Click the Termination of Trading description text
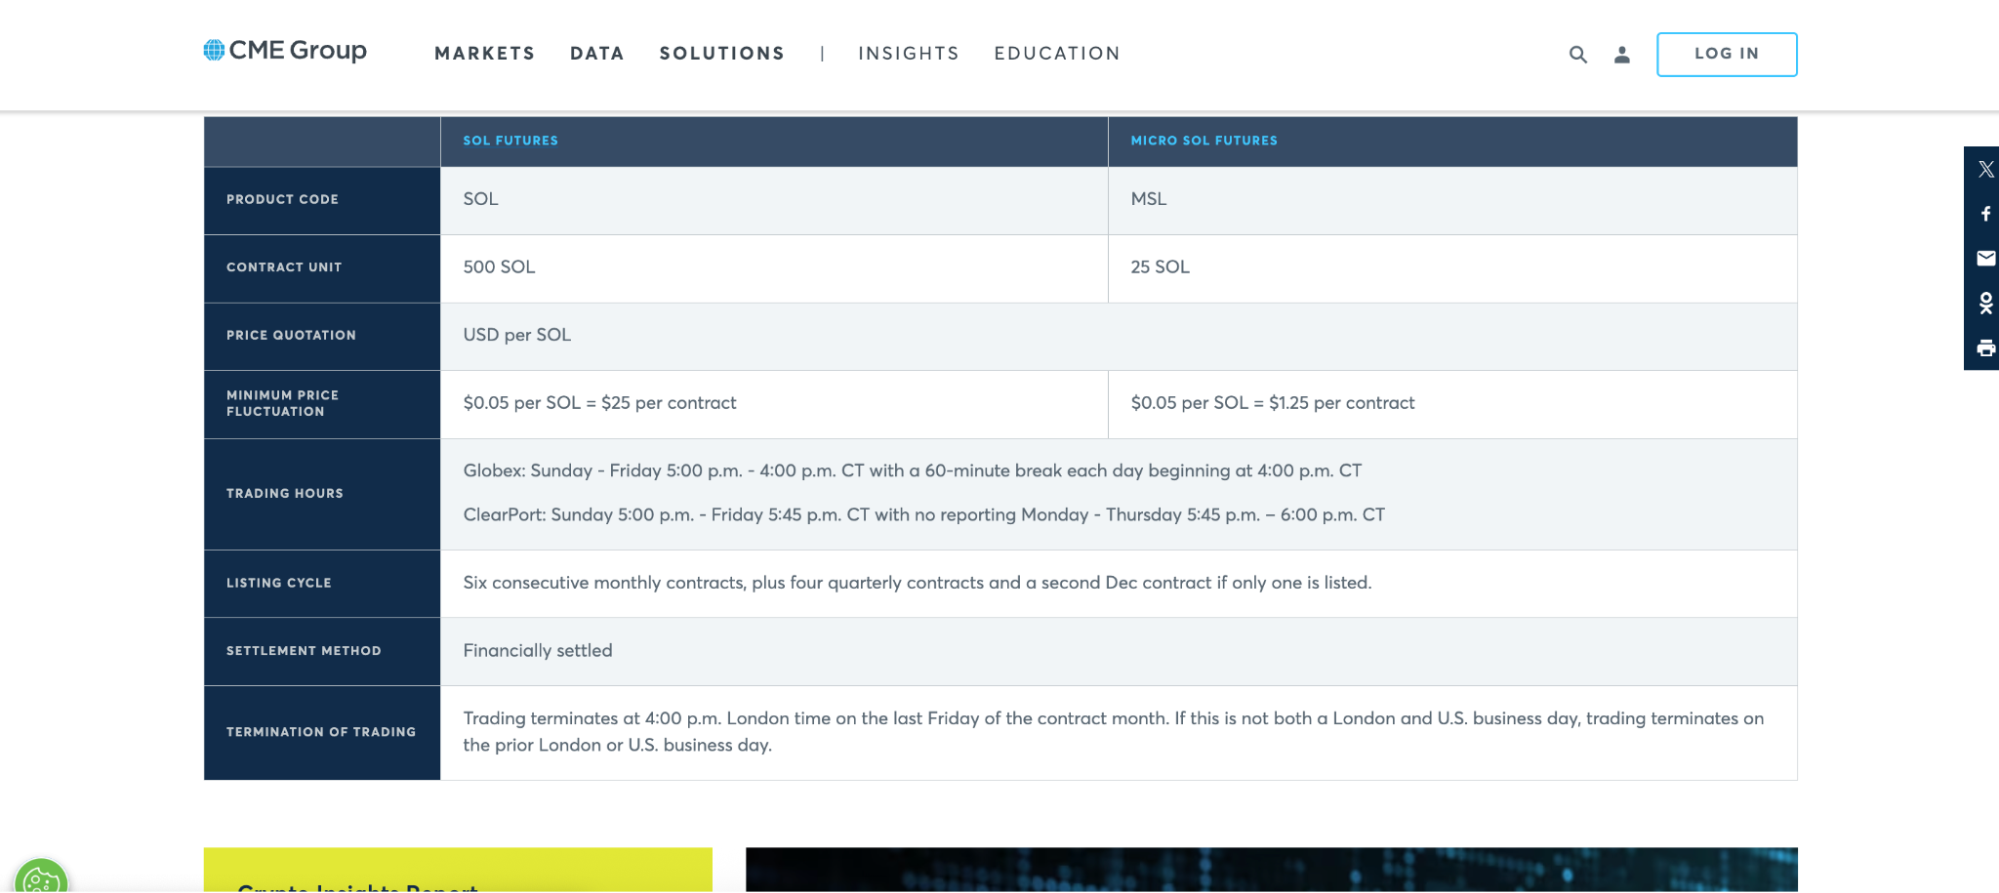The image size is (1999, 893). pyautogui.click(x=1112, y=732)
